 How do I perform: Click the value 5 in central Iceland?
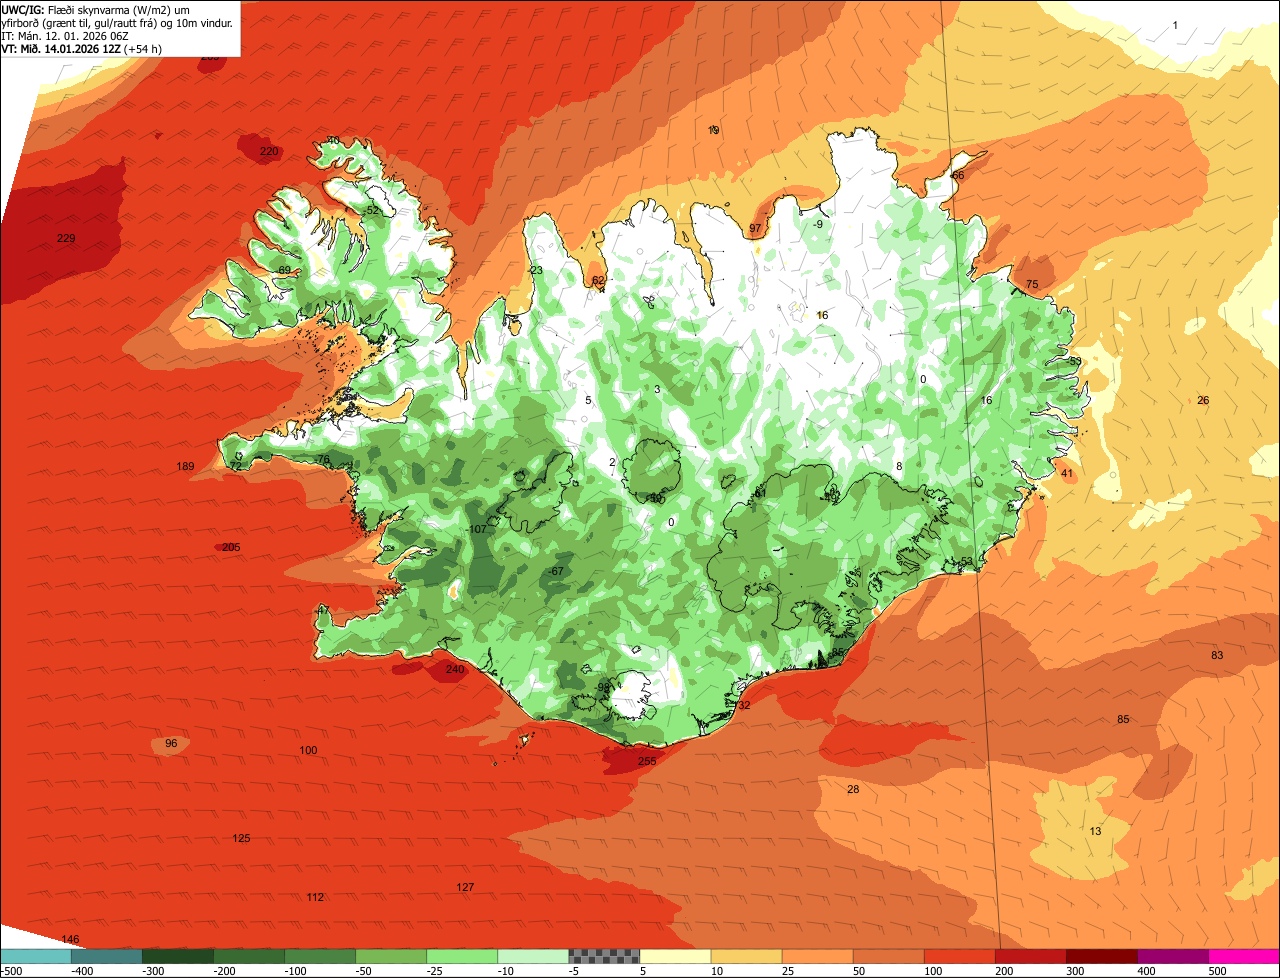pos(588,400)
